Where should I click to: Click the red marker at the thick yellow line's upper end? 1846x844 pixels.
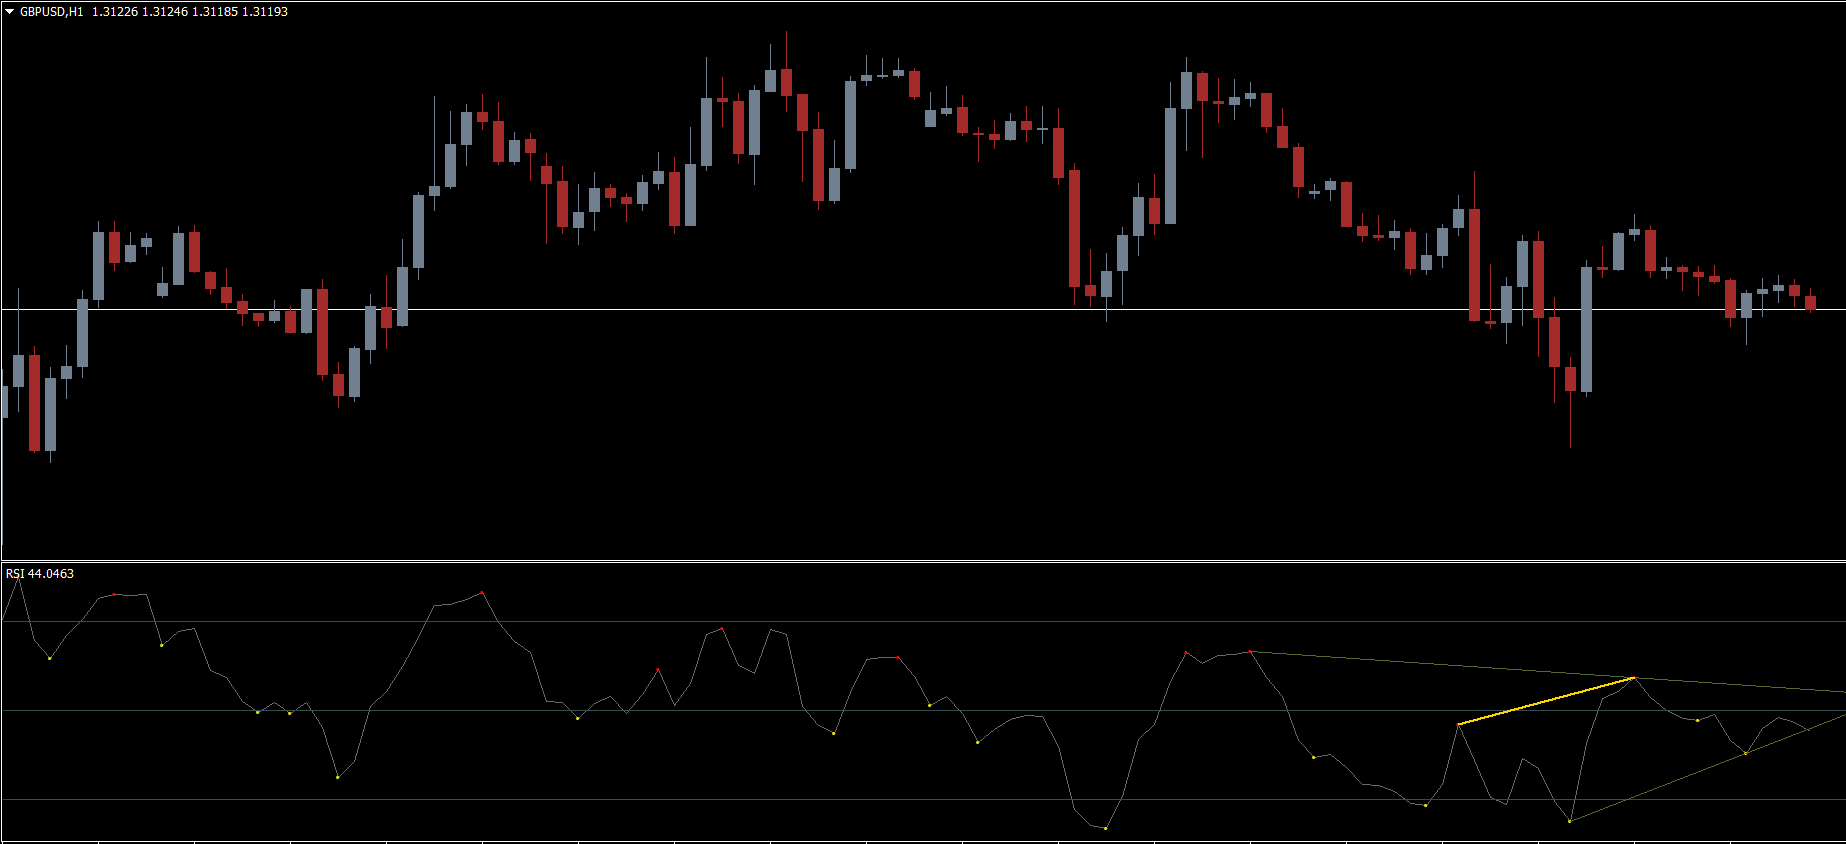(1634, 678)
